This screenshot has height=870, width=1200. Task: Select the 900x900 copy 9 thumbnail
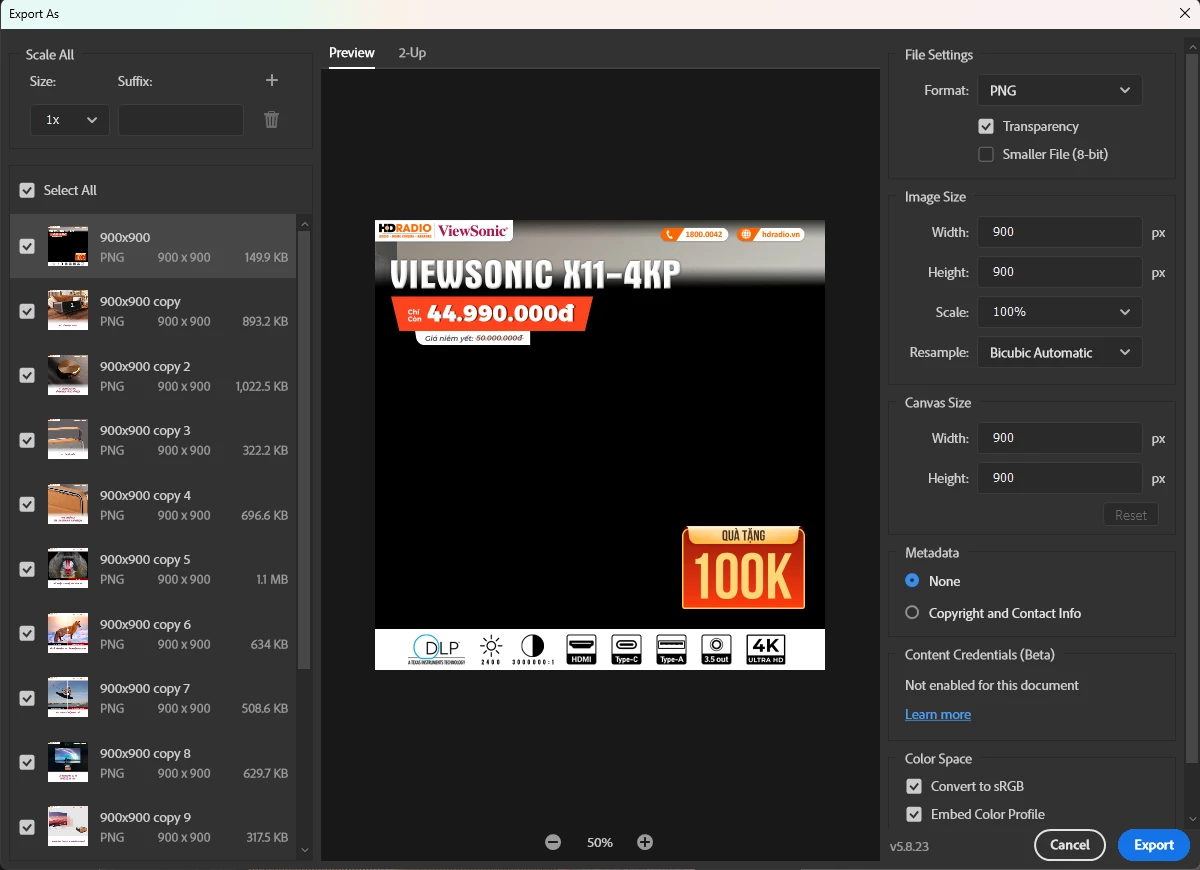68,827
